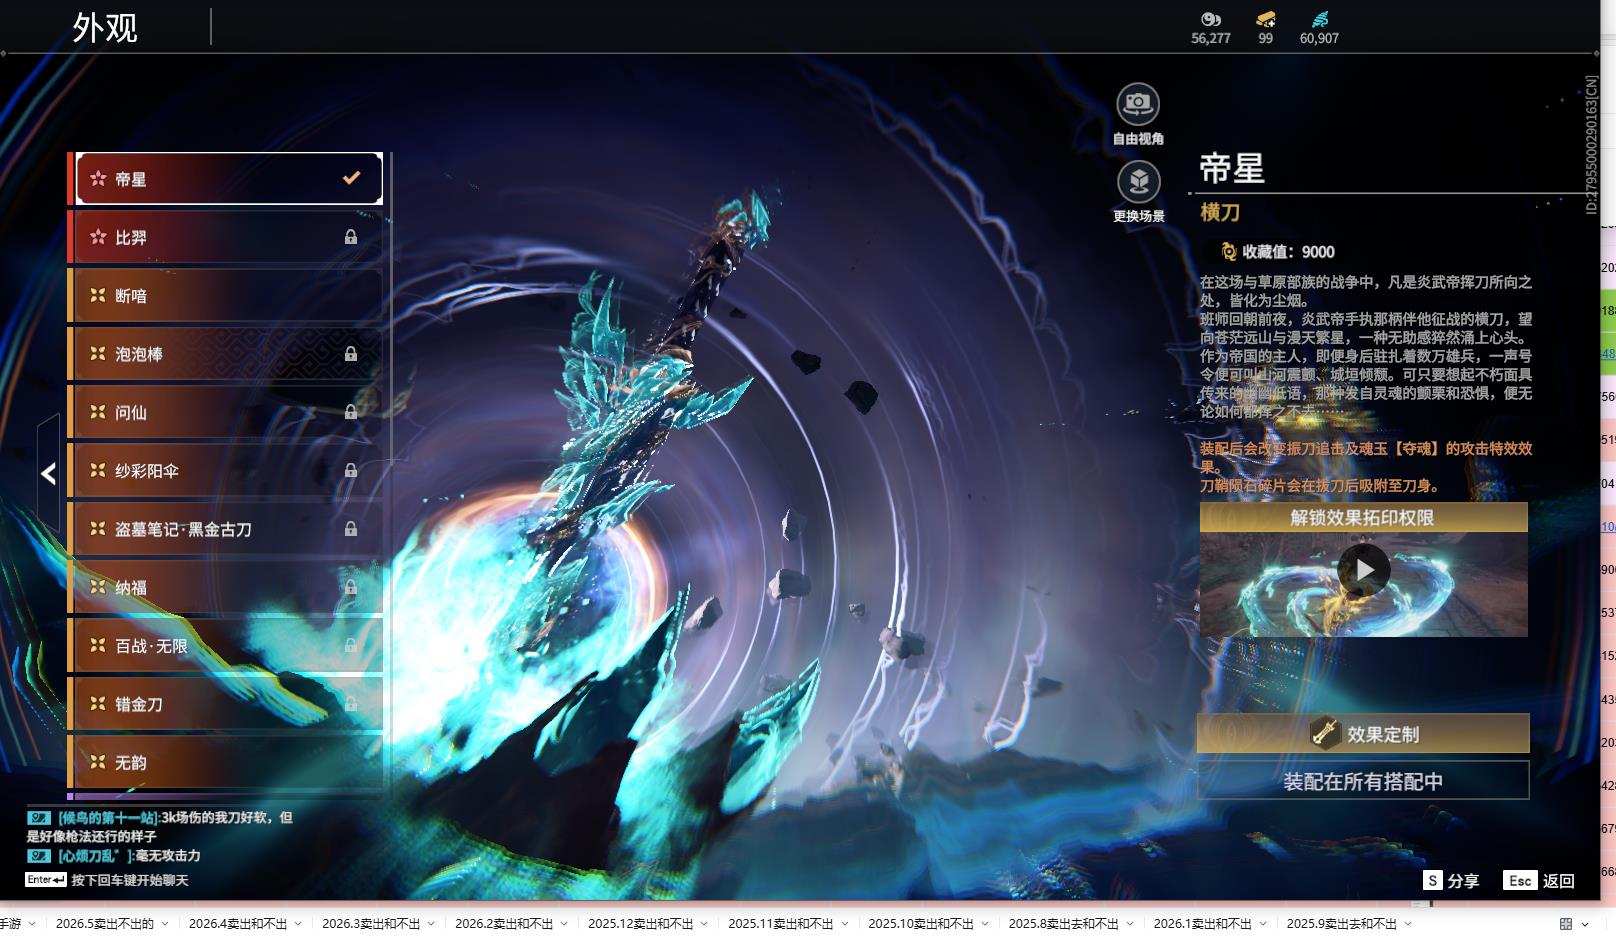1616x939 pixels.
Task: Click the 横刀 weapon type label
Action: [1220, 212]
